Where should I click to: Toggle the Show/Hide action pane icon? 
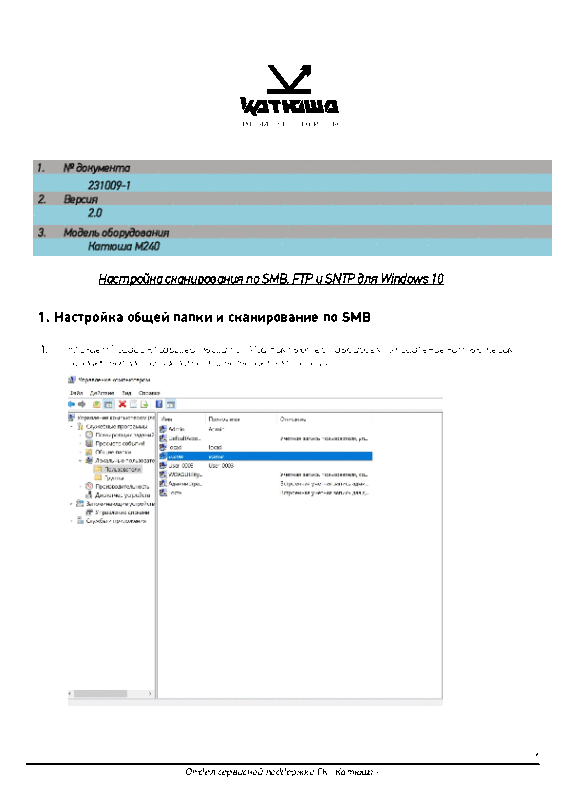(170, 404)
